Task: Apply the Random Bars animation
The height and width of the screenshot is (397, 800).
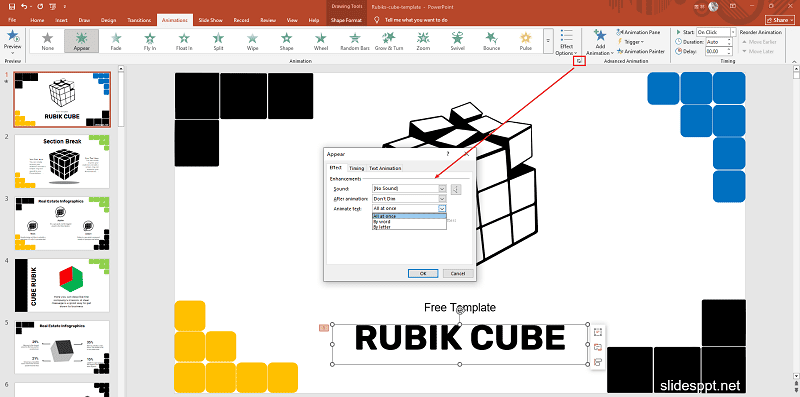Action: [x=355, y=41]
